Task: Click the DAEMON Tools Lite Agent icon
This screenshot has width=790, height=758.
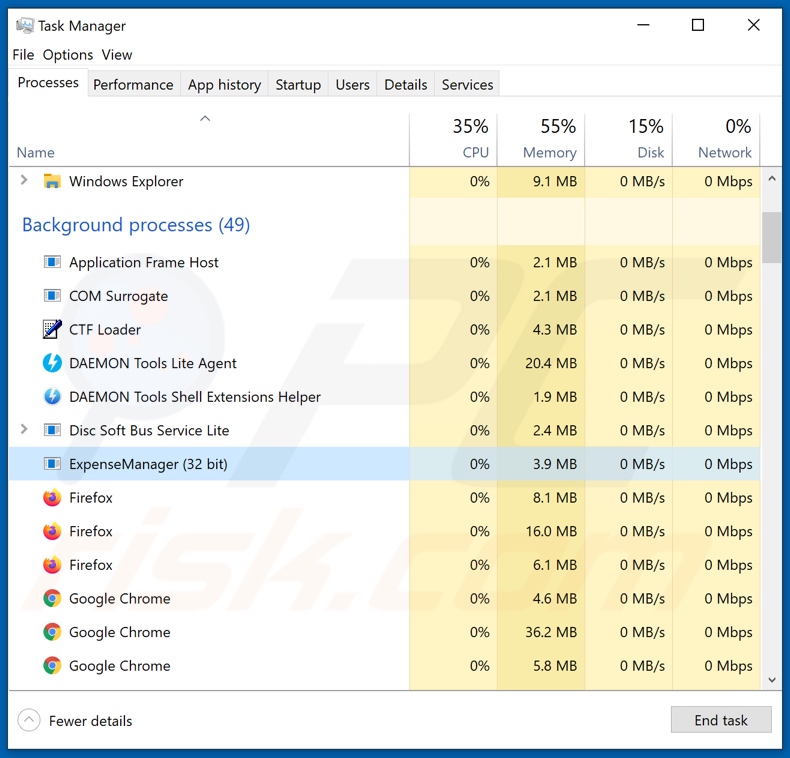Action: (x=52, y=363)
